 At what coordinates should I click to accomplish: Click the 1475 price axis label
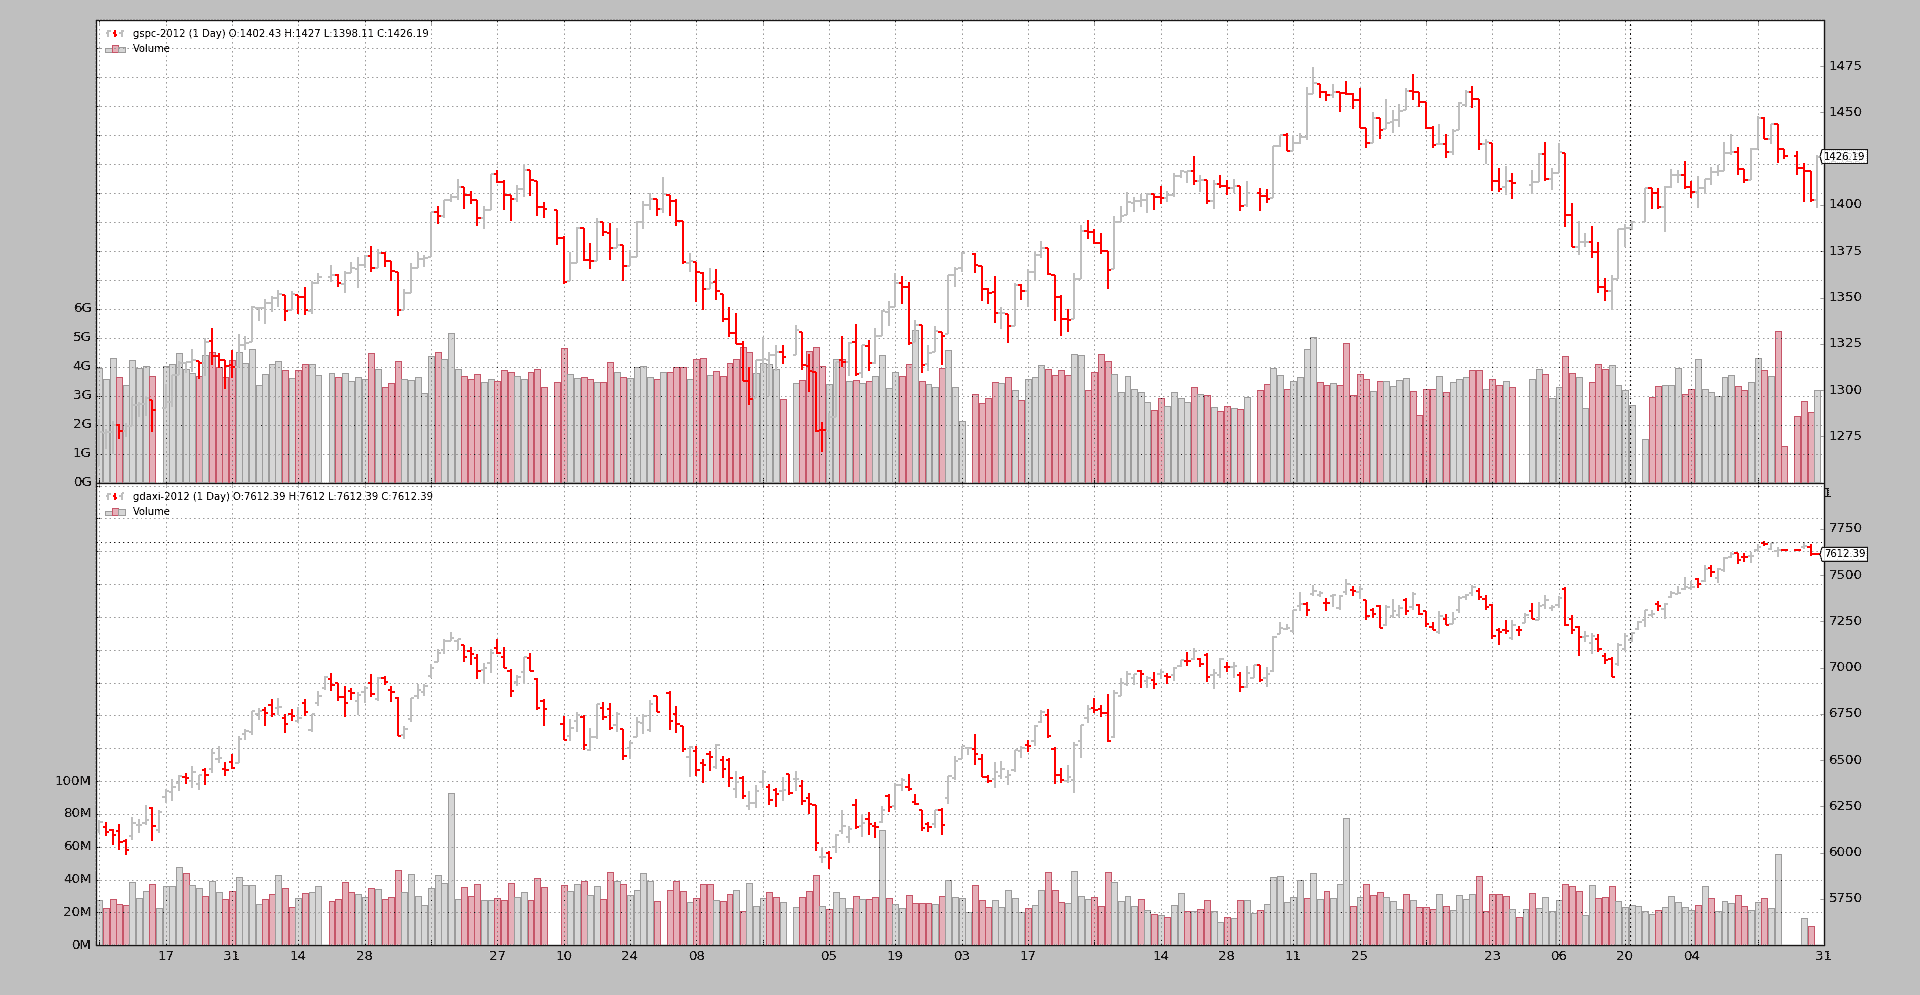pyautogui.click(x=1845, y=66)
